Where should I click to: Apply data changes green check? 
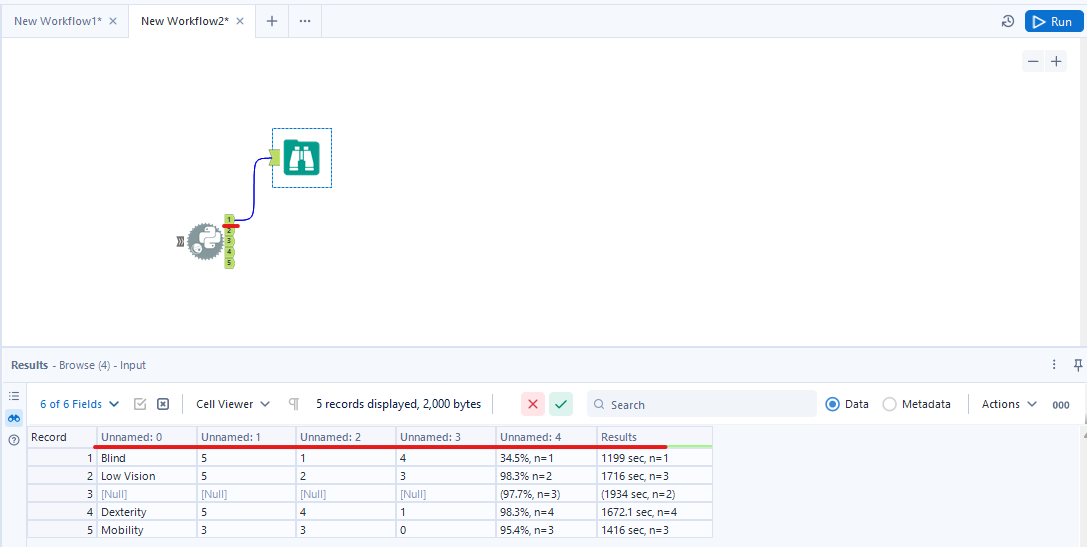(x=561, y=404)
